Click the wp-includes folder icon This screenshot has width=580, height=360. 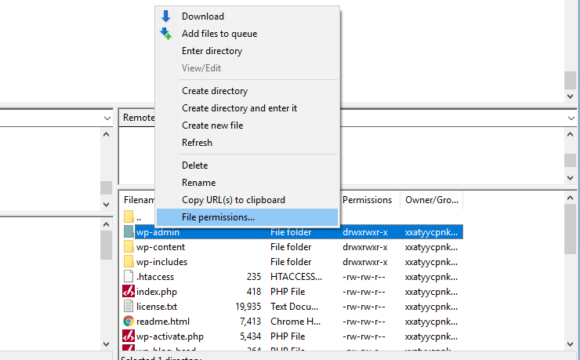click(128, 262)
